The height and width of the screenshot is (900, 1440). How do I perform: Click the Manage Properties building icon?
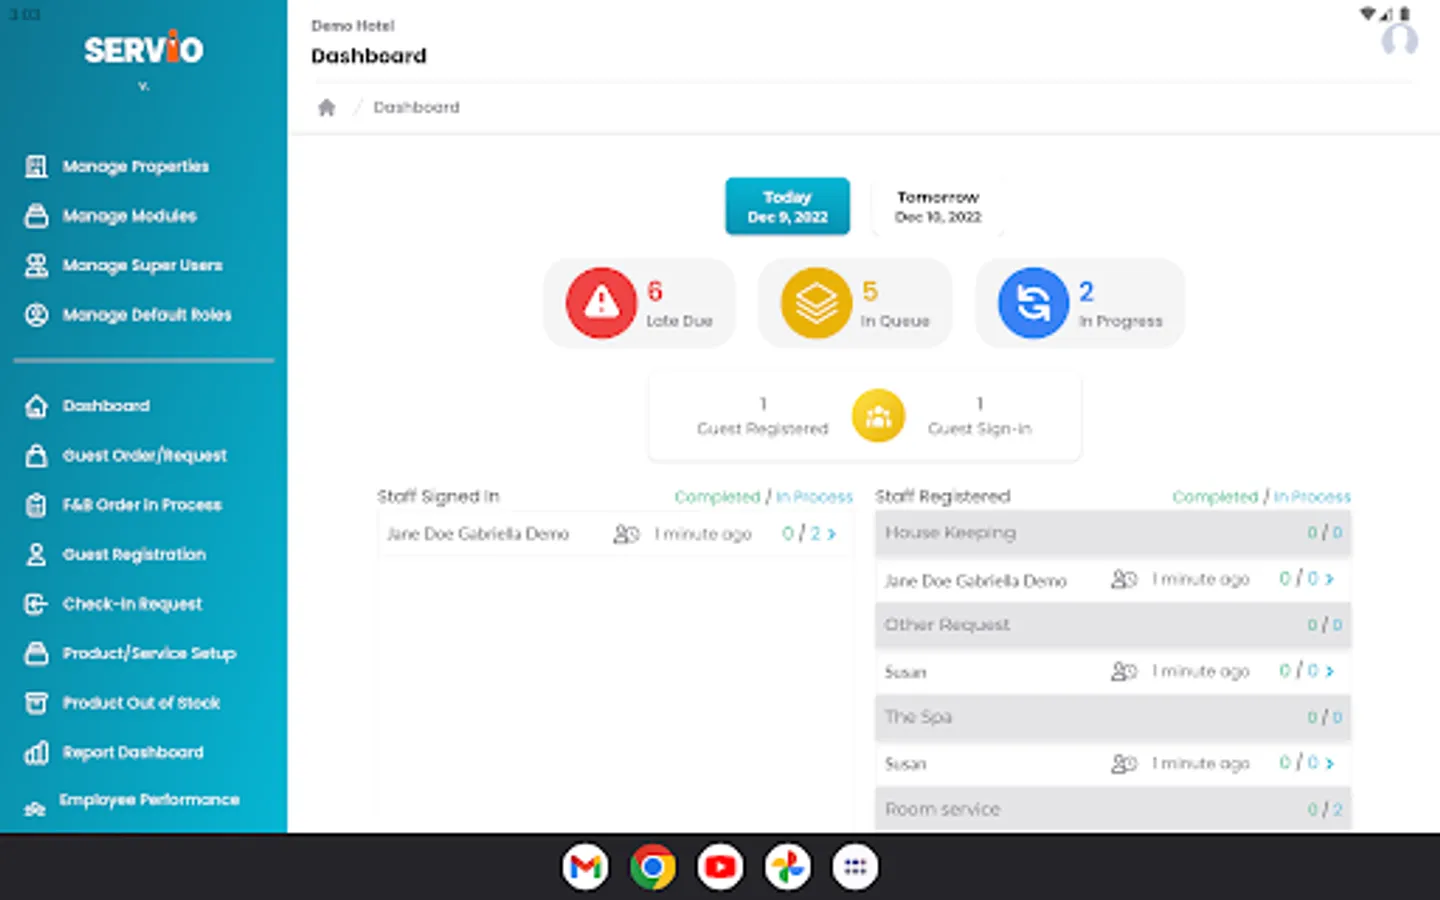tap(36, 166)
